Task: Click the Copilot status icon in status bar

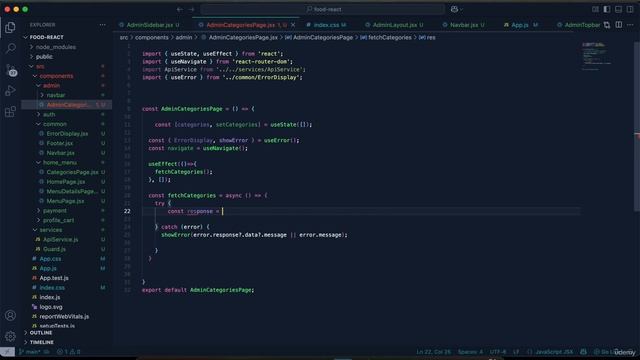Action: click(x=583, y=351)
